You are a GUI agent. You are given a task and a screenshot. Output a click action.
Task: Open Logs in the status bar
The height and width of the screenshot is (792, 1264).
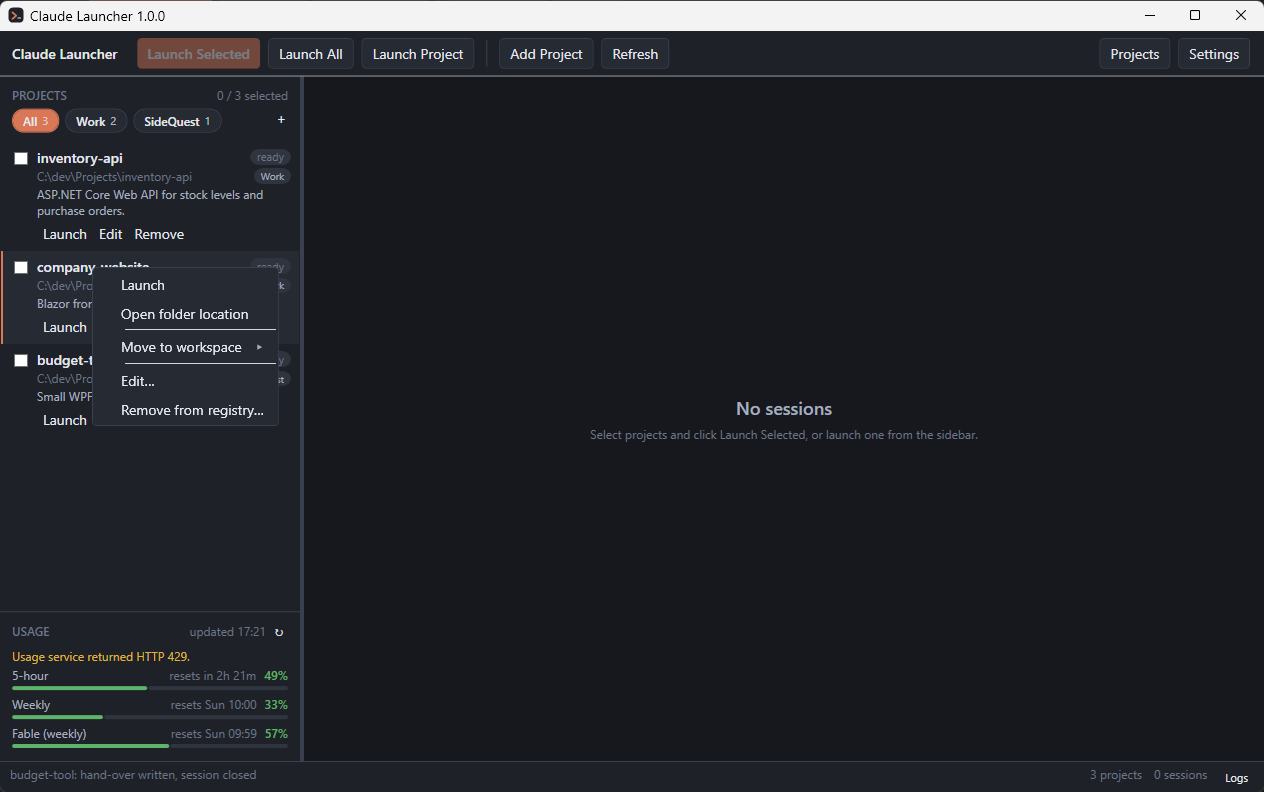coord(1236,777)
